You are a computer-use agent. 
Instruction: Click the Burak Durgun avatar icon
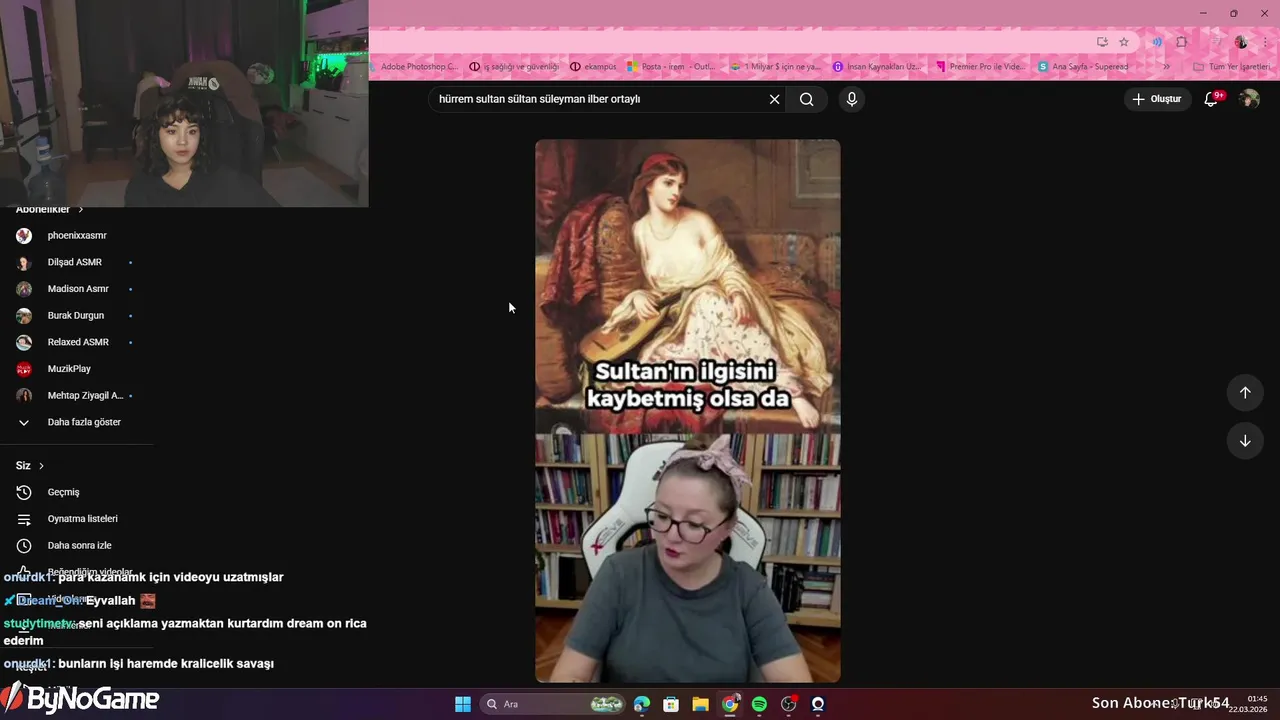24,316
